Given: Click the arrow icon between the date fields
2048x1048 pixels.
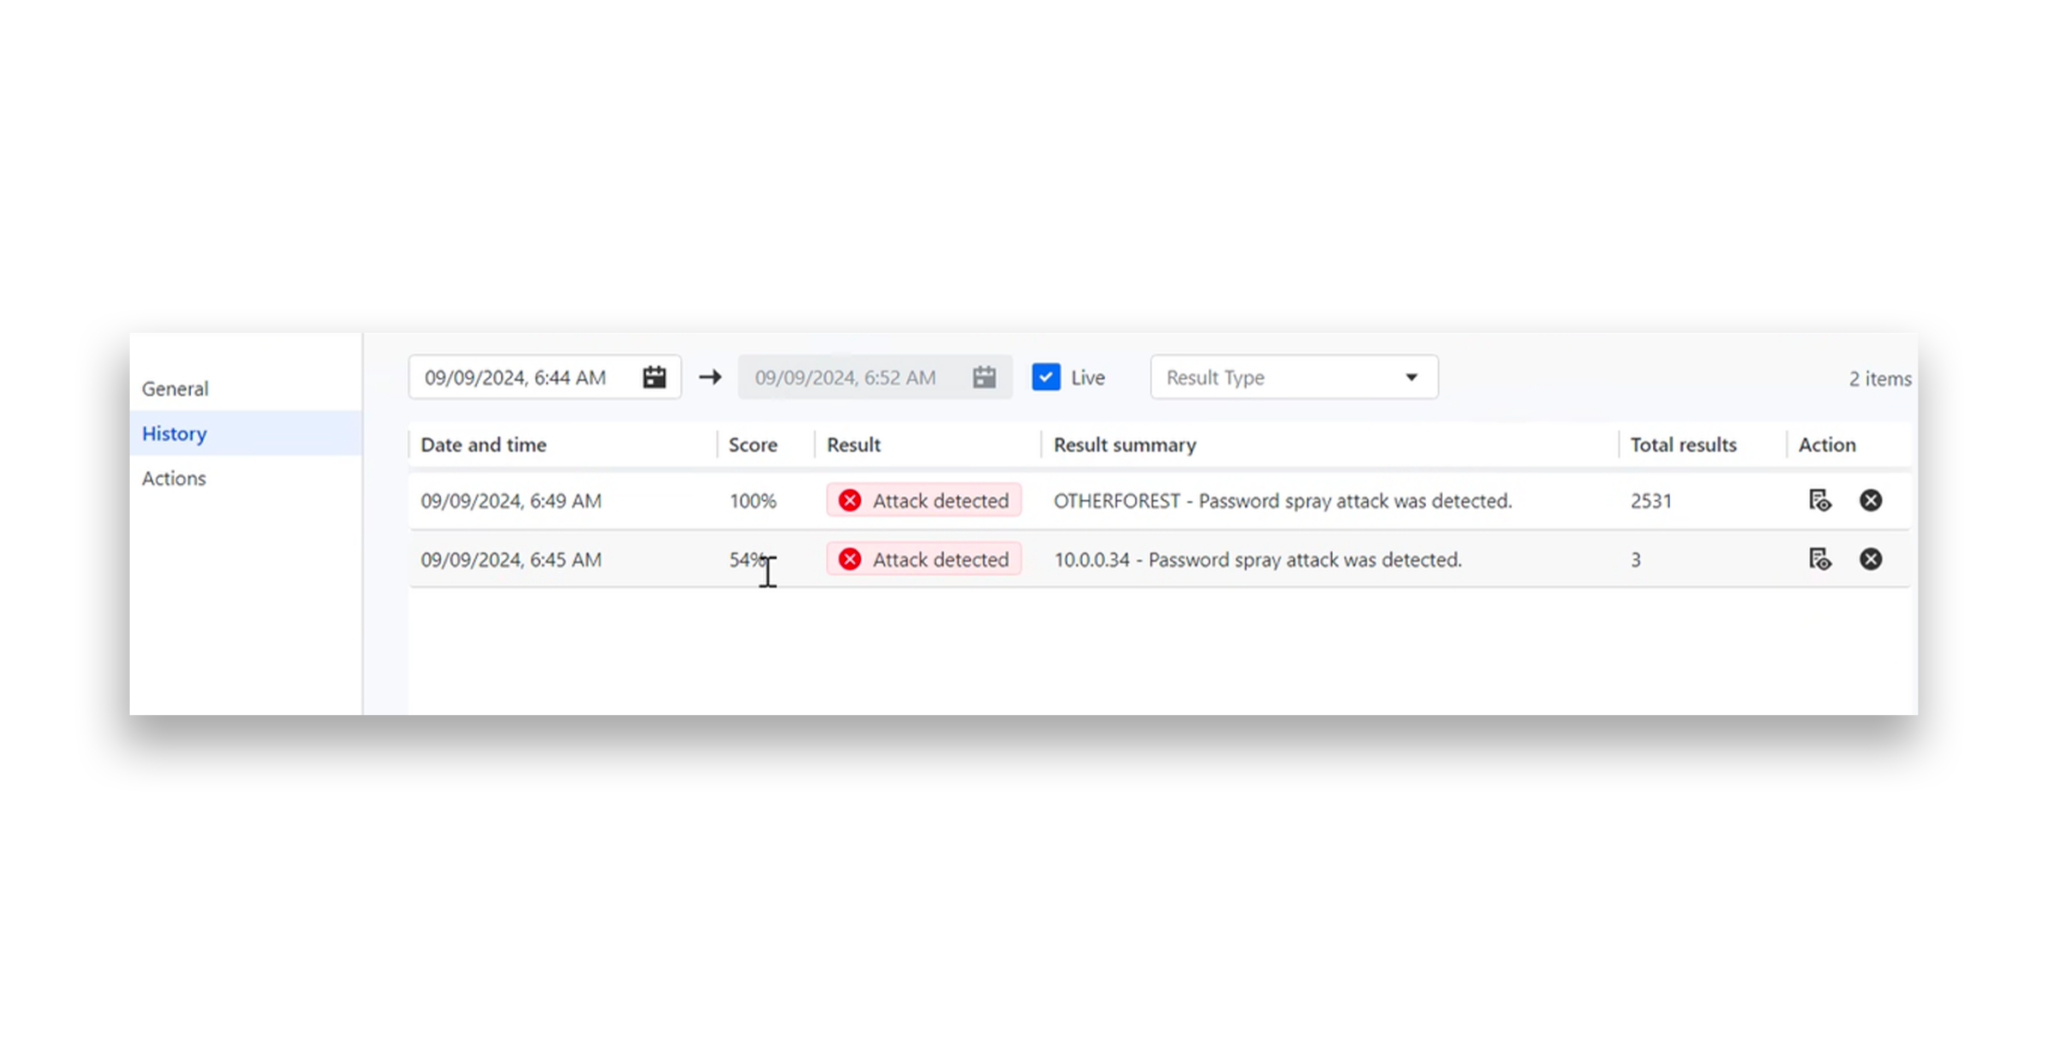Looking at the screenshot, I should [710, 377].
